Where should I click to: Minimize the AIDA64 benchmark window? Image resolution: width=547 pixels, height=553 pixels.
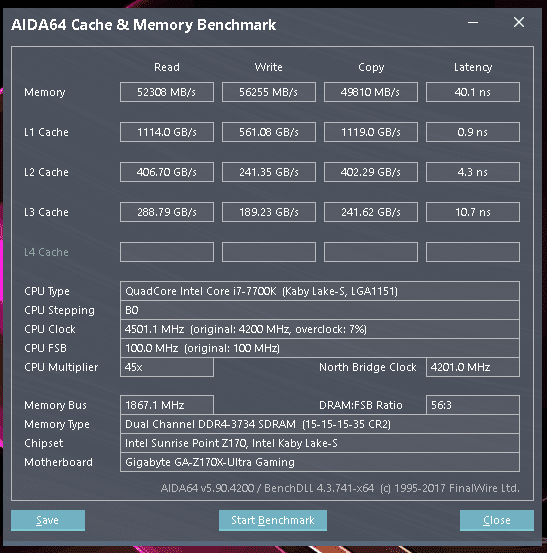point(473,23)
